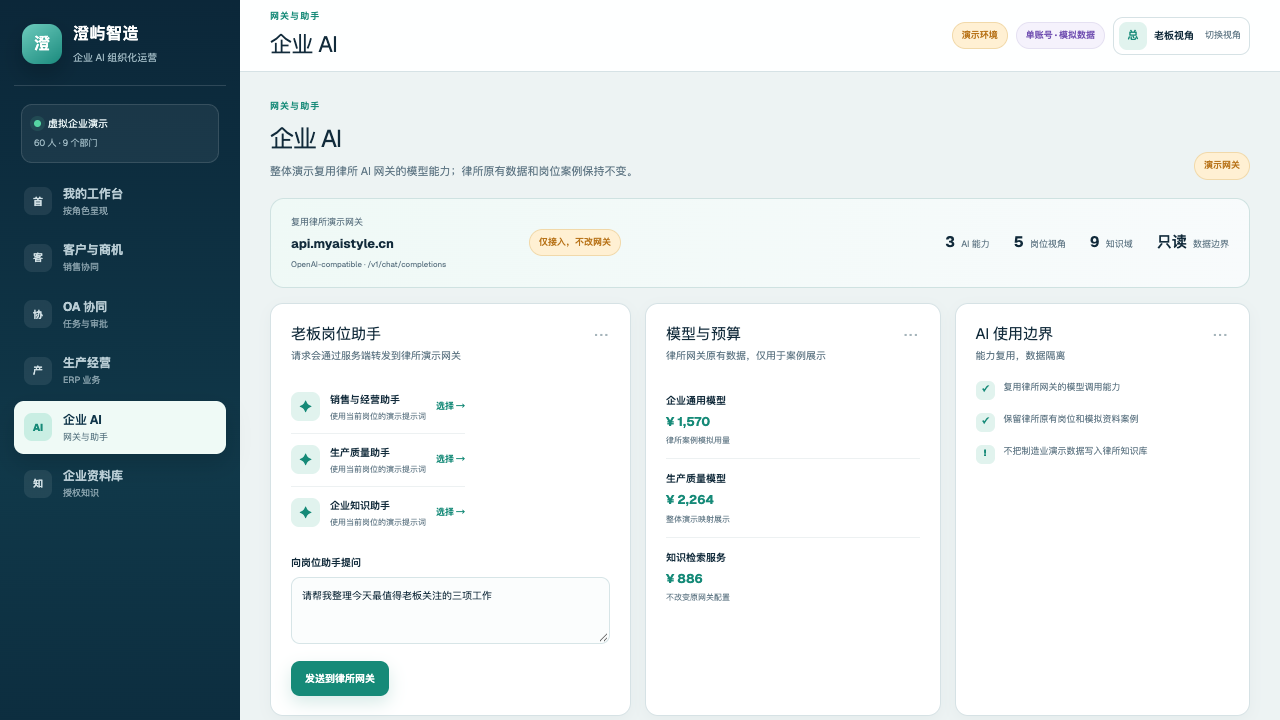This screenshot has width=1280, height=720.
Task: Click 选择 → for 销售与经营助手
Action: (450, 406)
